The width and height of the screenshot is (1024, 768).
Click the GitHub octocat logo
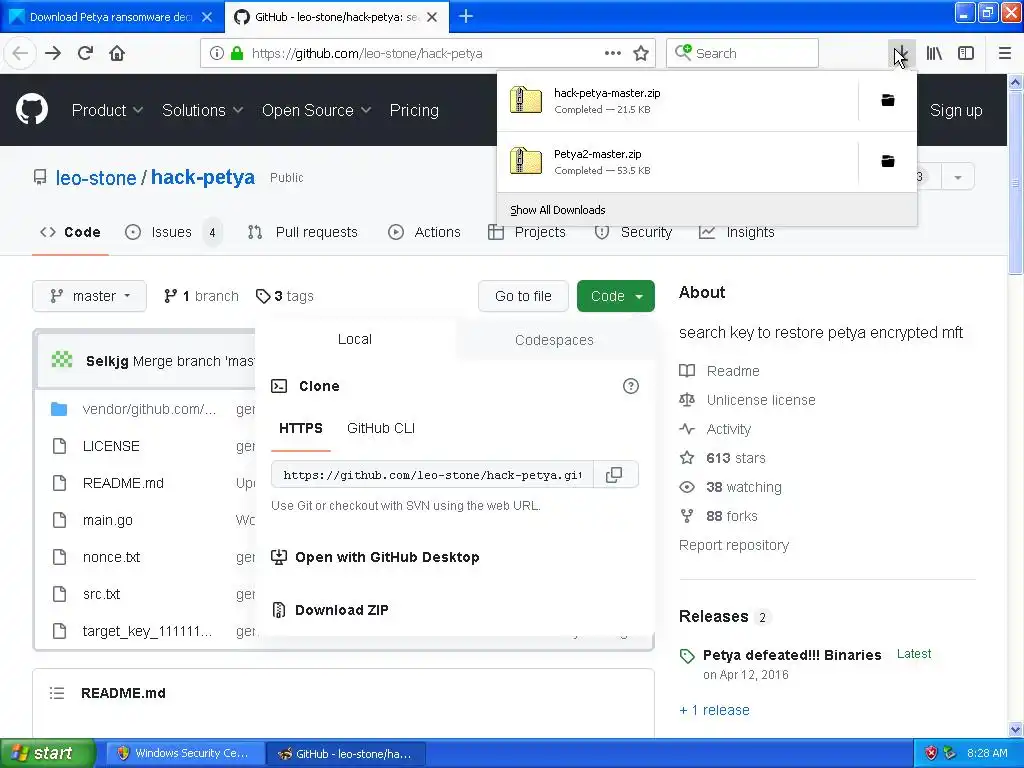(31, 109)
